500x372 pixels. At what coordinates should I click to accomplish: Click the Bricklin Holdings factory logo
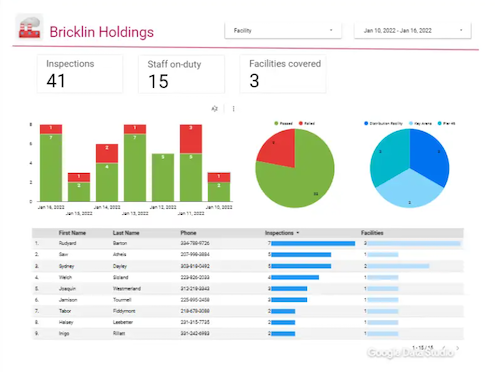29,27
